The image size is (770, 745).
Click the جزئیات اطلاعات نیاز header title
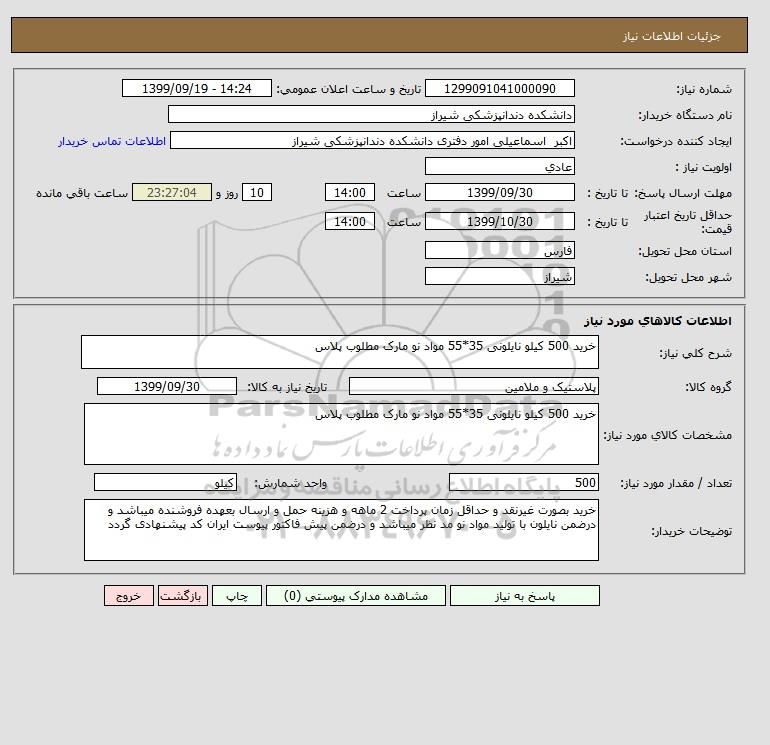[x=671, y=36]
